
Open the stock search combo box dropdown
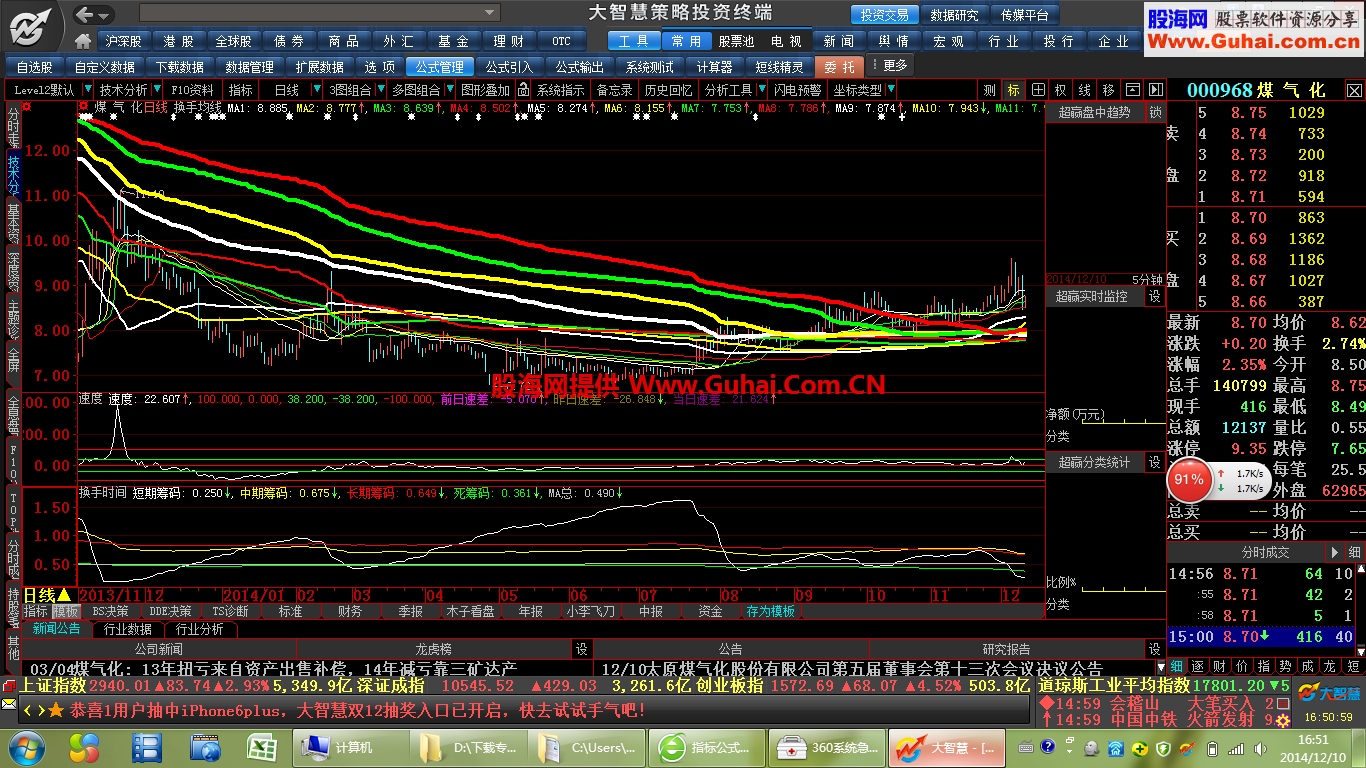(x=489, y=13)
